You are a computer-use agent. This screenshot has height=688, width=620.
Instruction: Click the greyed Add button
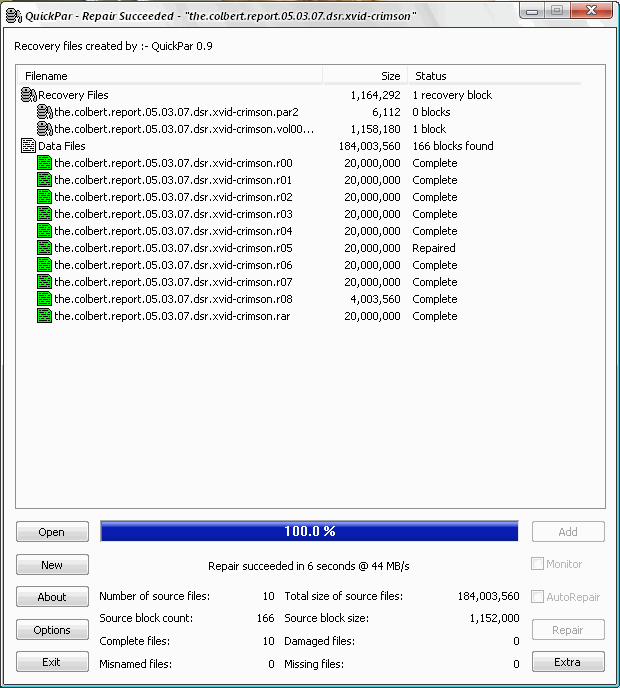[x=568, y=532]
